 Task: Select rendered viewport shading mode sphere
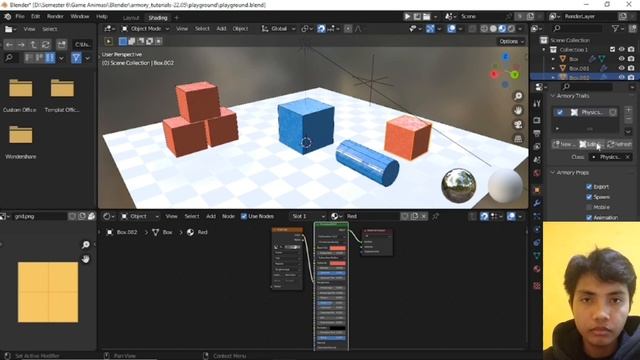511,29
